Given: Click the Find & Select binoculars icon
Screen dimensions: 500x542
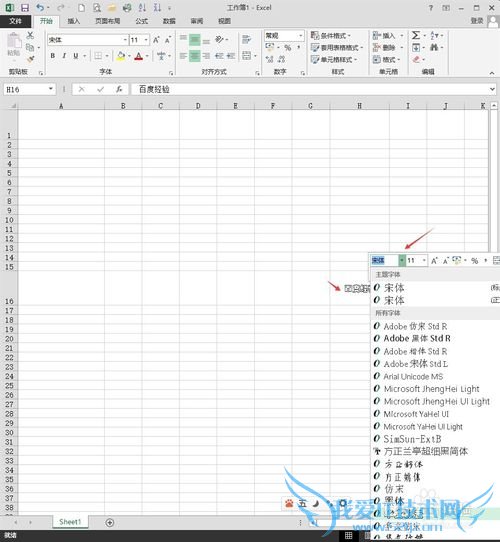Looking at the screenshot, I should (x=434, y=47).
